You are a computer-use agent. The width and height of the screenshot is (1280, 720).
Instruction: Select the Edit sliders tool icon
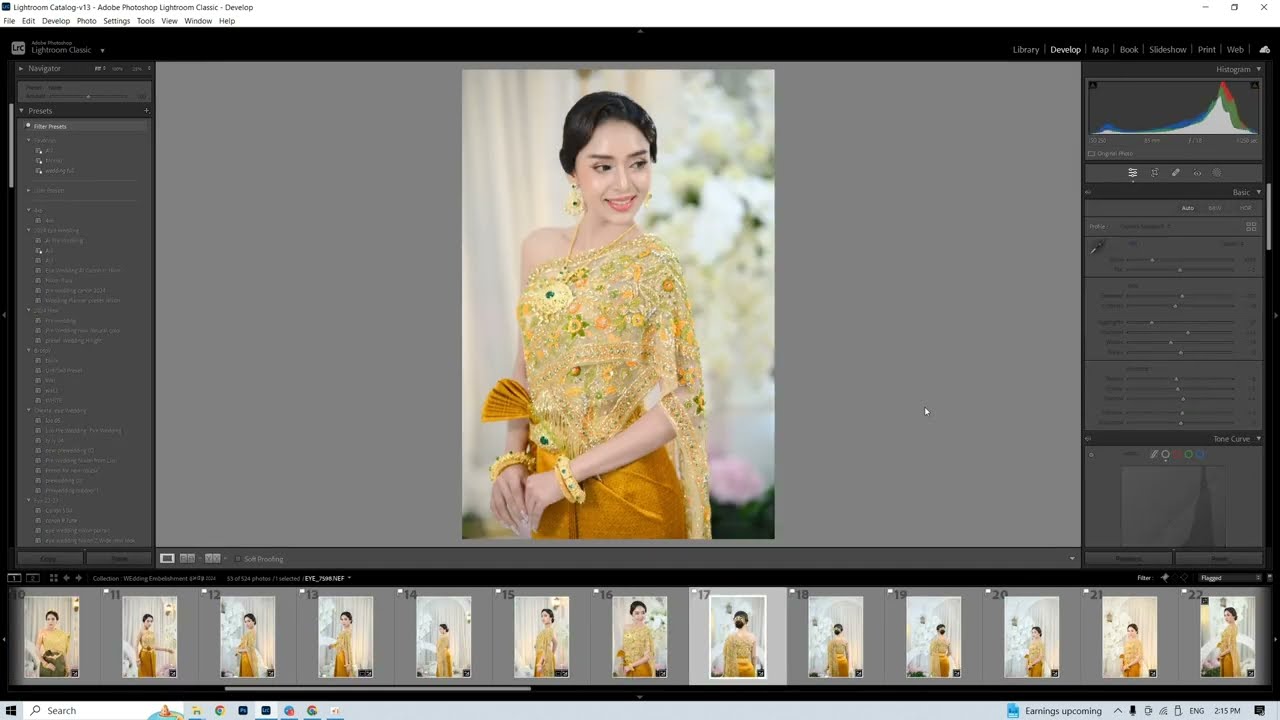[1133, 173]
